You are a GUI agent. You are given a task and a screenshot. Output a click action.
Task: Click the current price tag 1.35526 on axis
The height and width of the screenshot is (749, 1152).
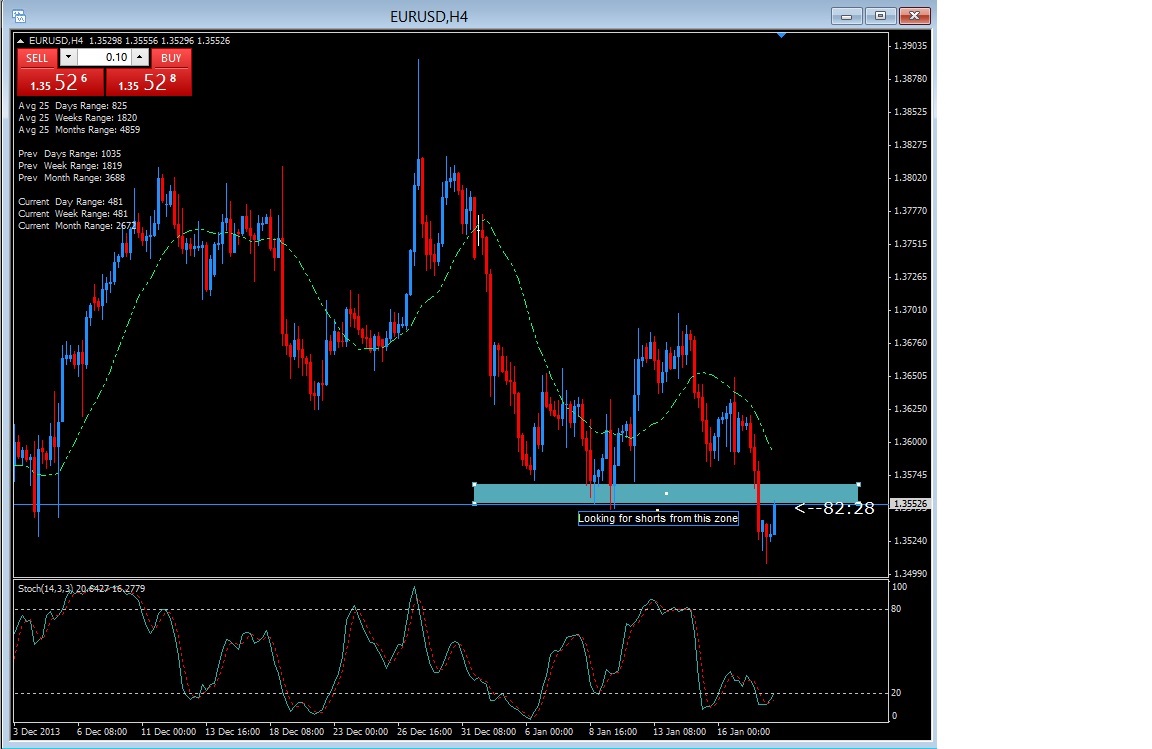tap(912, 504)
